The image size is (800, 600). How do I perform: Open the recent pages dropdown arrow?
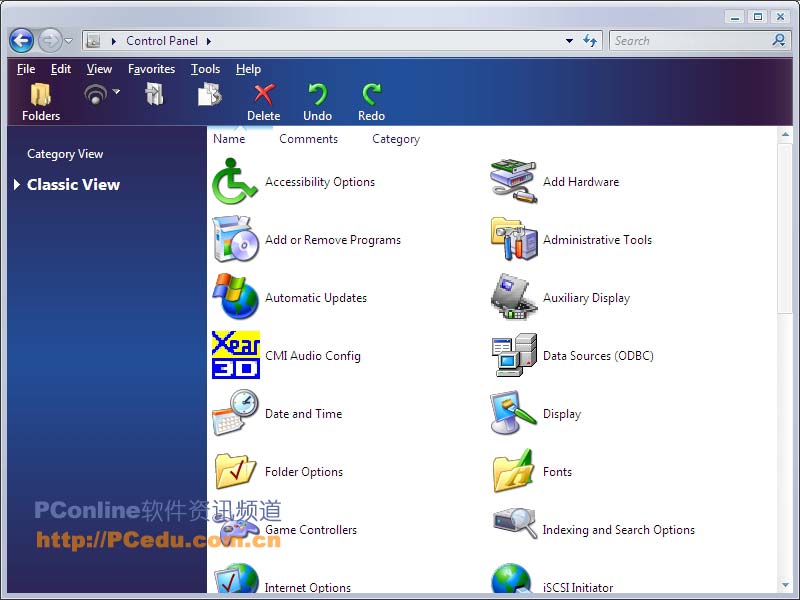coord(68,41)
